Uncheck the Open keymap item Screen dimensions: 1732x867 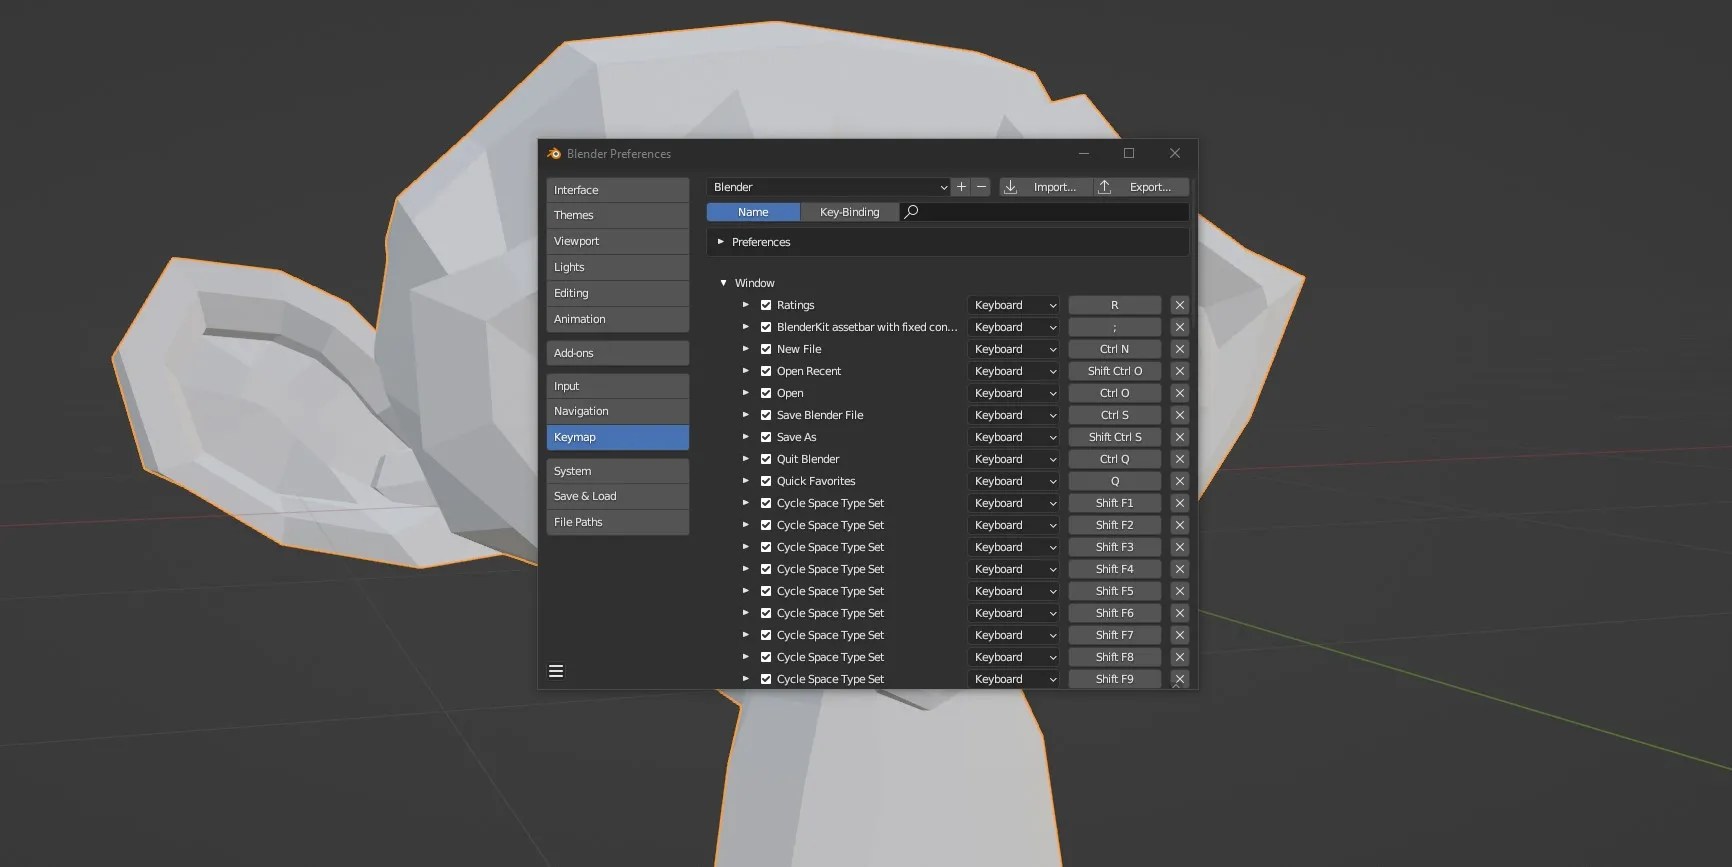766,393
